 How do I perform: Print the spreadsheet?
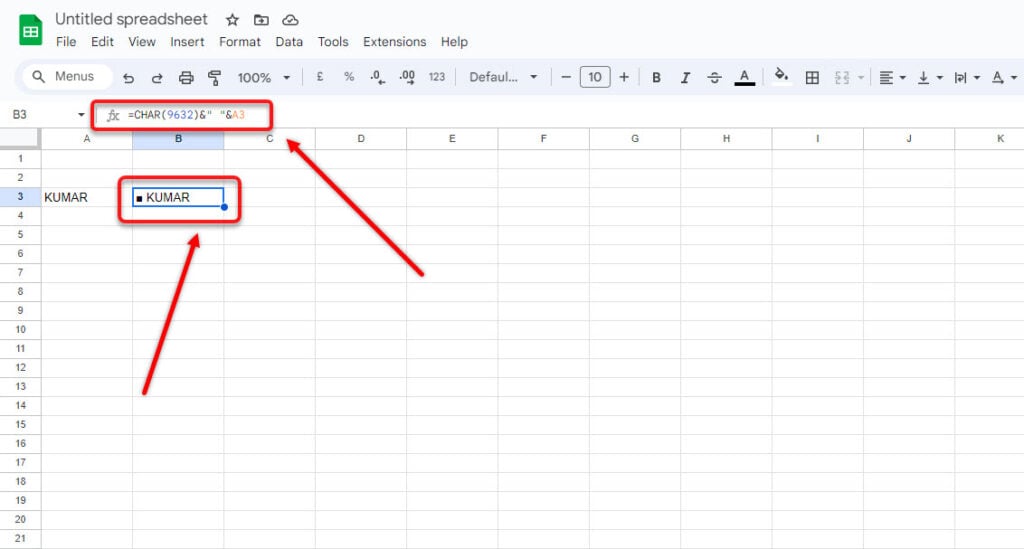186,78
